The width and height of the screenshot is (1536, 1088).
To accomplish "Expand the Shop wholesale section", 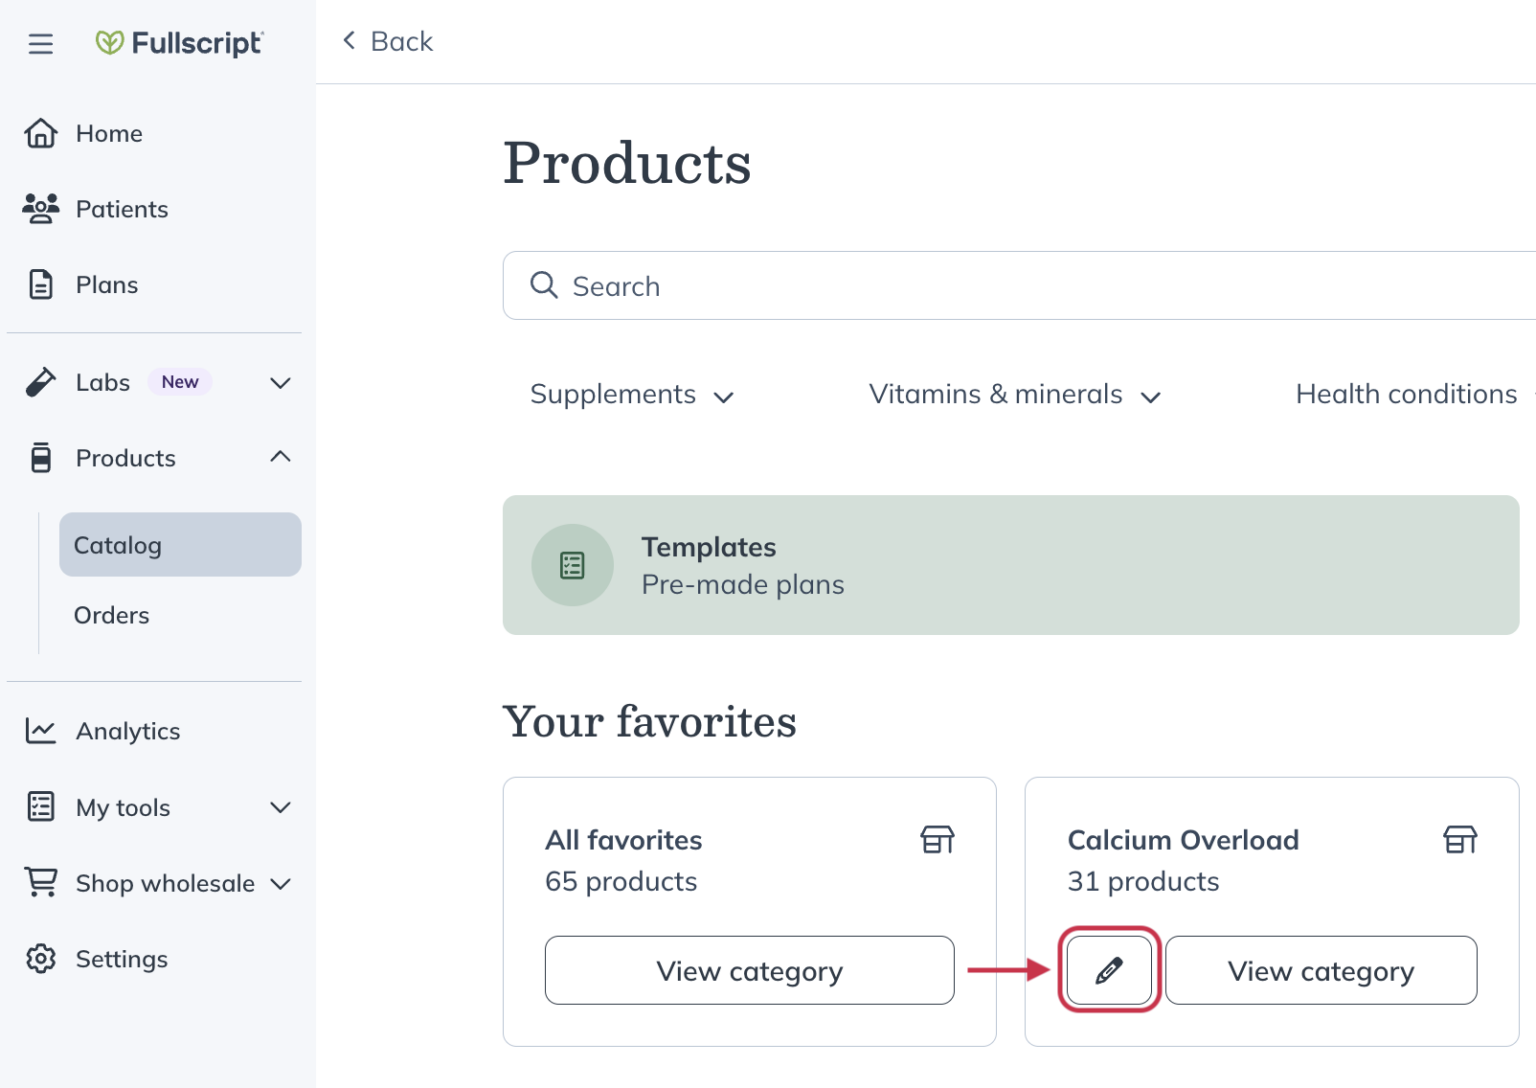I will (281, 884).
